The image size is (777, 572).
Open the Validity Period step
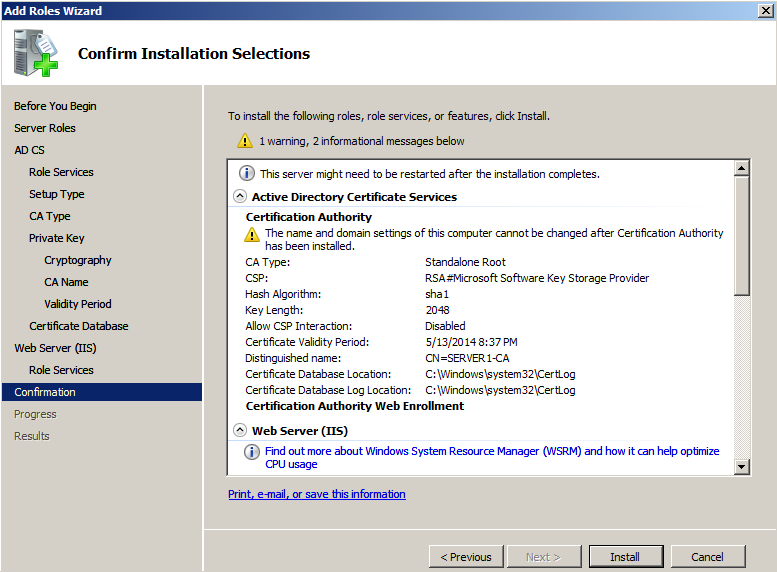click(78, 304)
